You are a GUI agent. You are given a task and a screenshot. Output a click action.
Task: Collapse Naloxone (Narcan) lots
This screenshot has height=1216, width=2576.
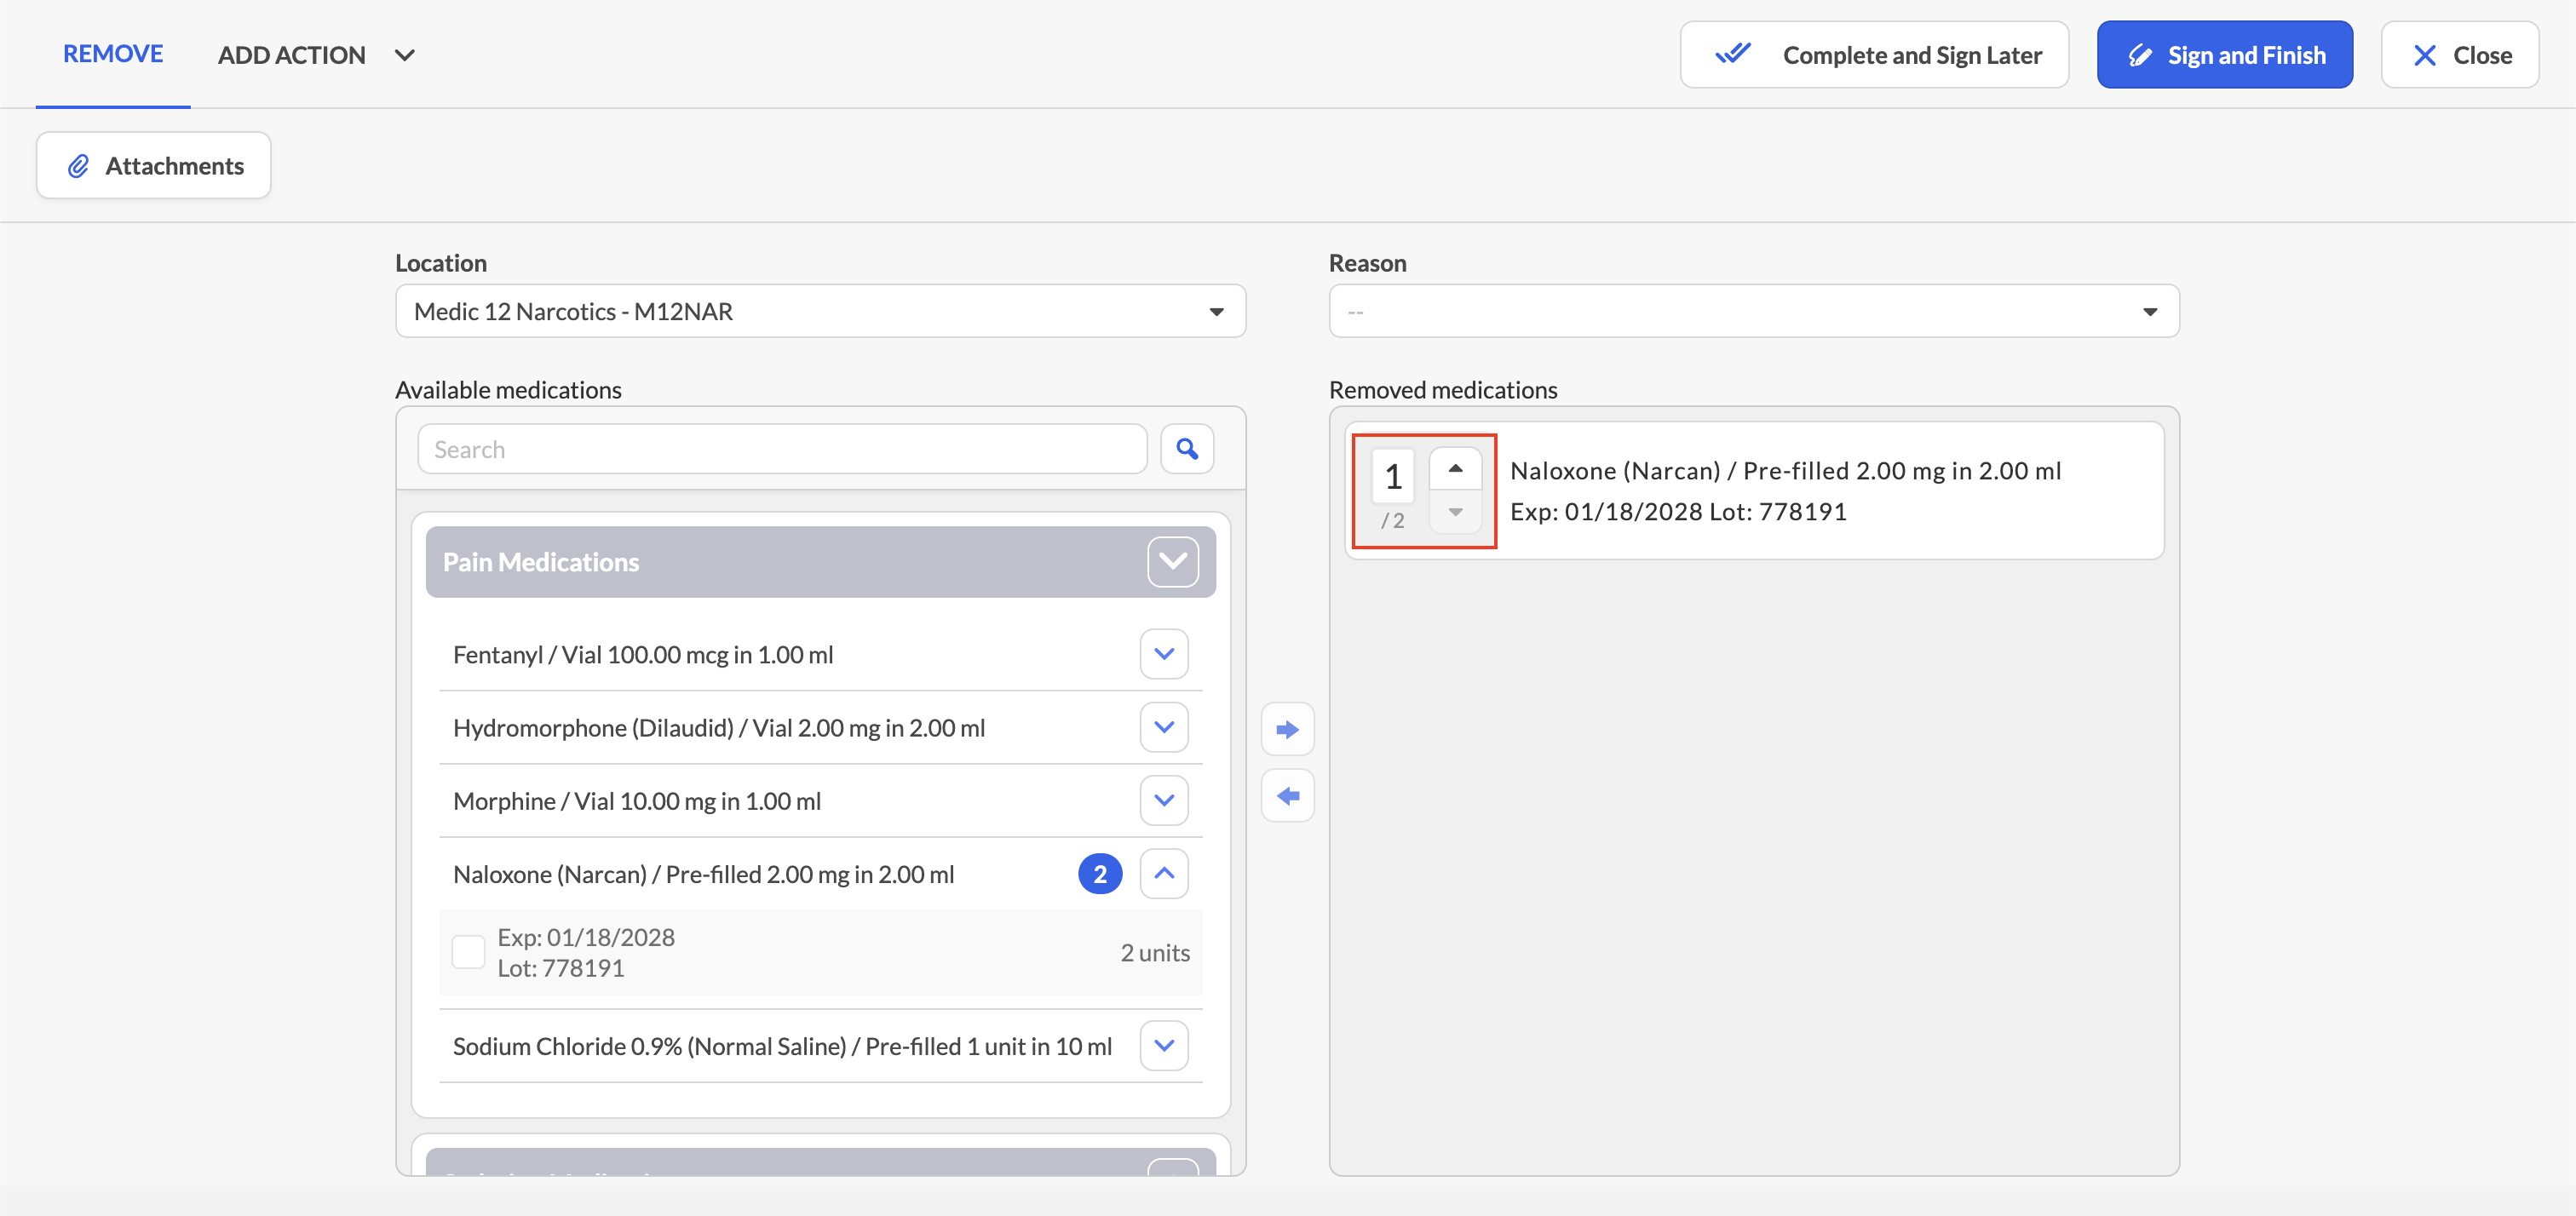pos(1164,873)
